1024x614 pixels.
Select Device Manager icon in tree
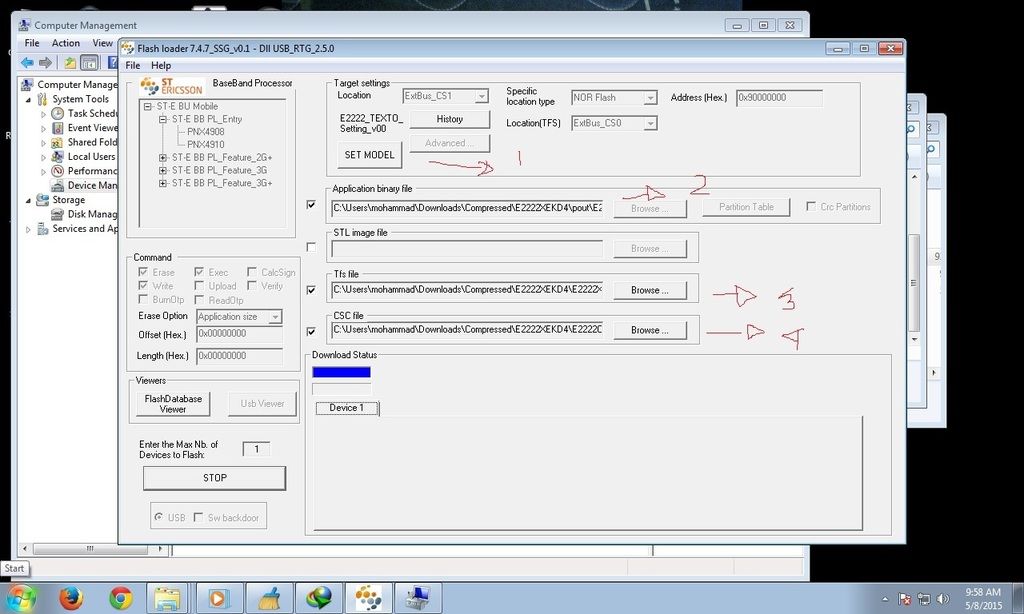click(x=57, y=186)
